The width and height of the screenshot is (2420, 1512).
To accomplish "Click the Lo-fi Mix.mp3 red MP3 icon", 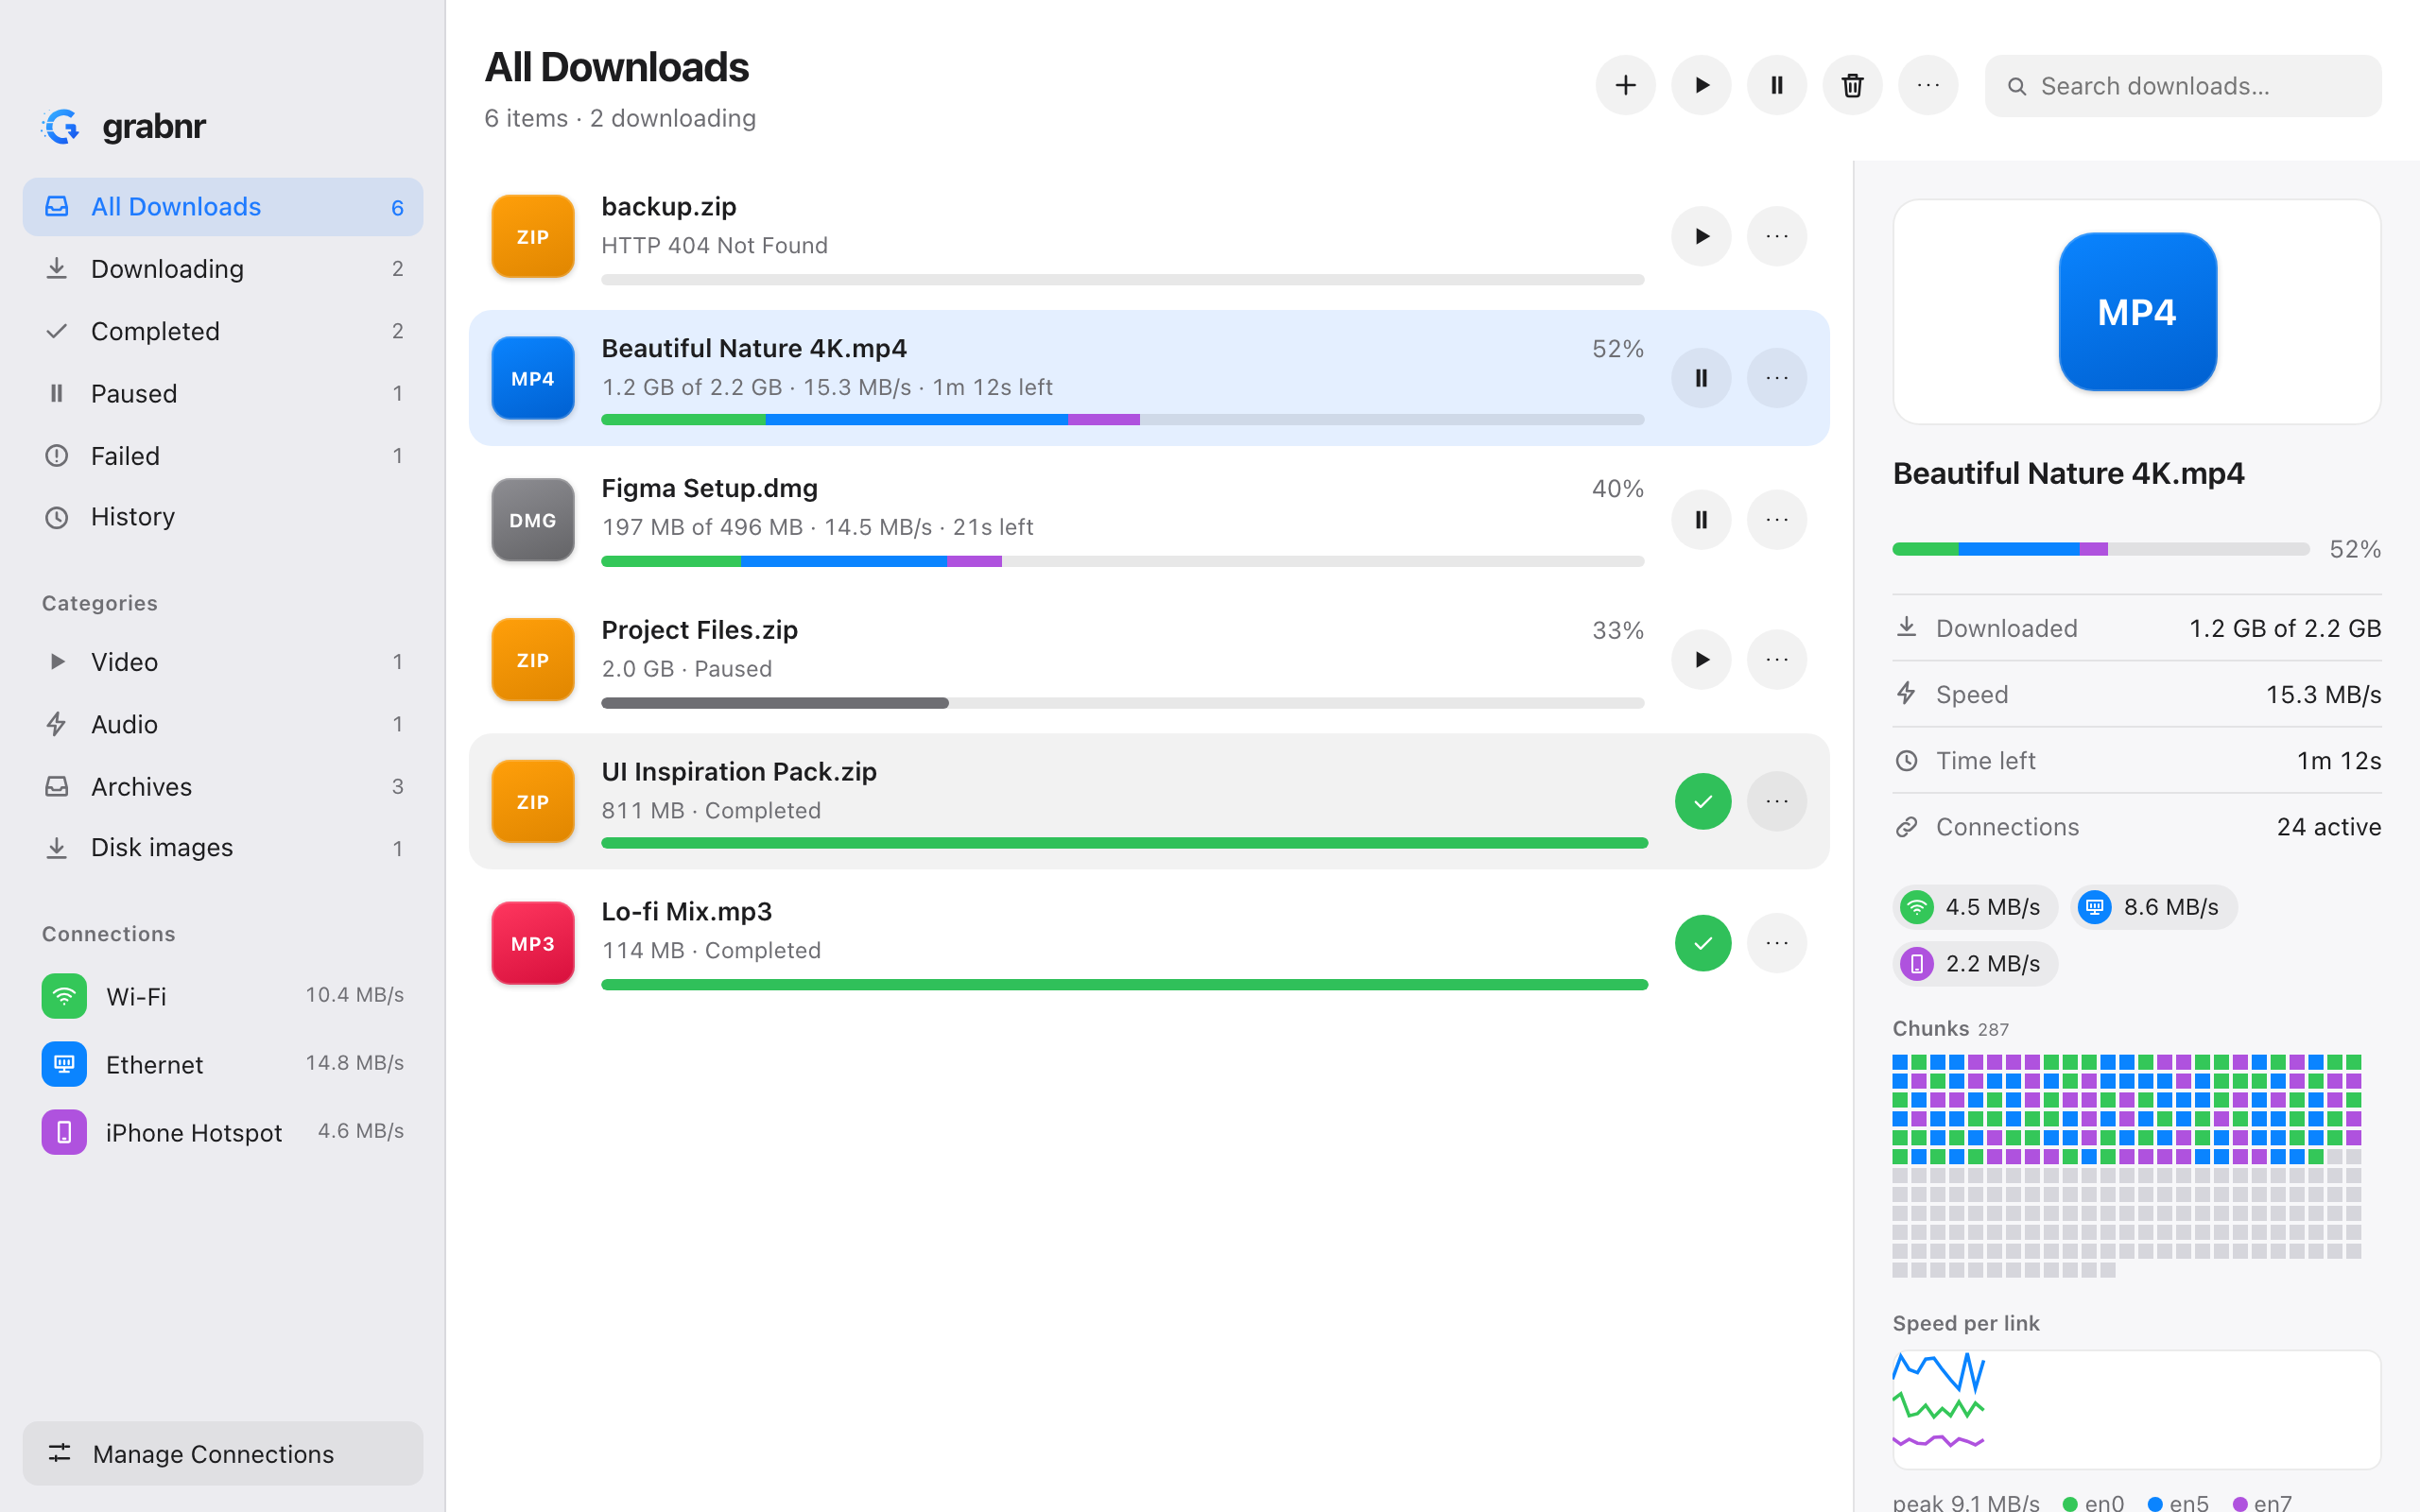I will (533, 943).
